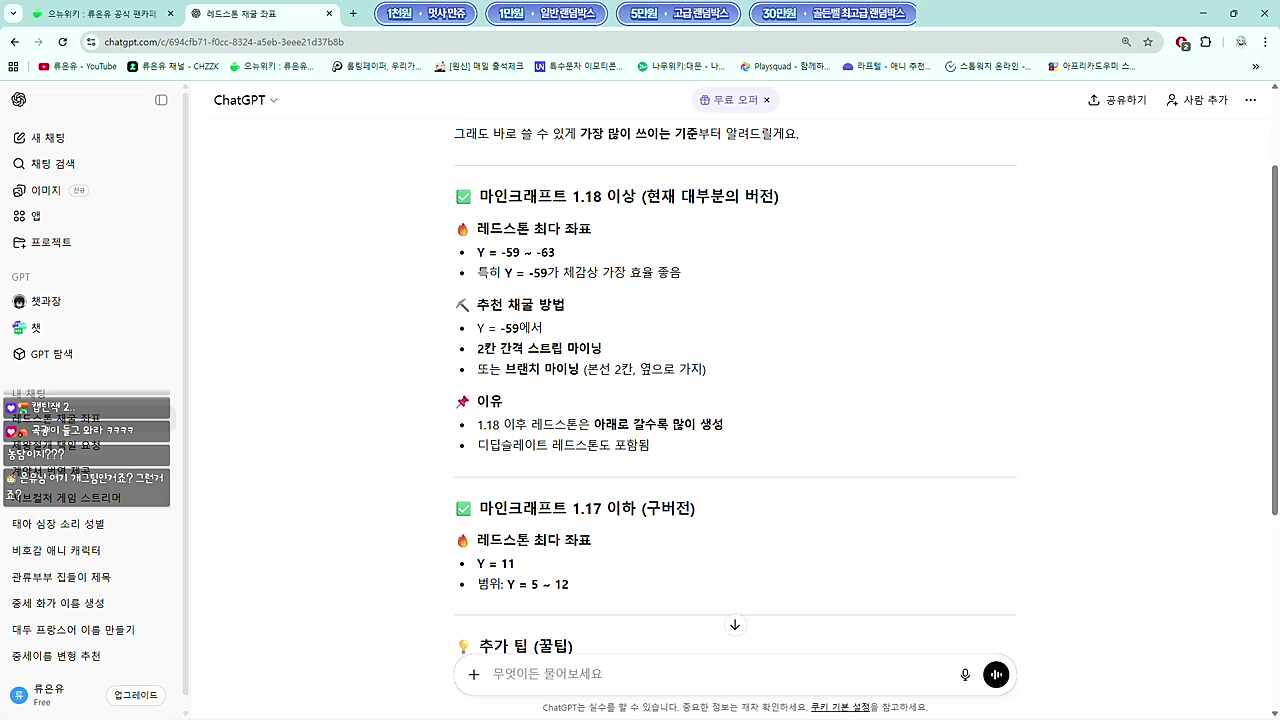Start voice conversation mode
This screenshot has width=1280, height=720.
pos(996,674)
